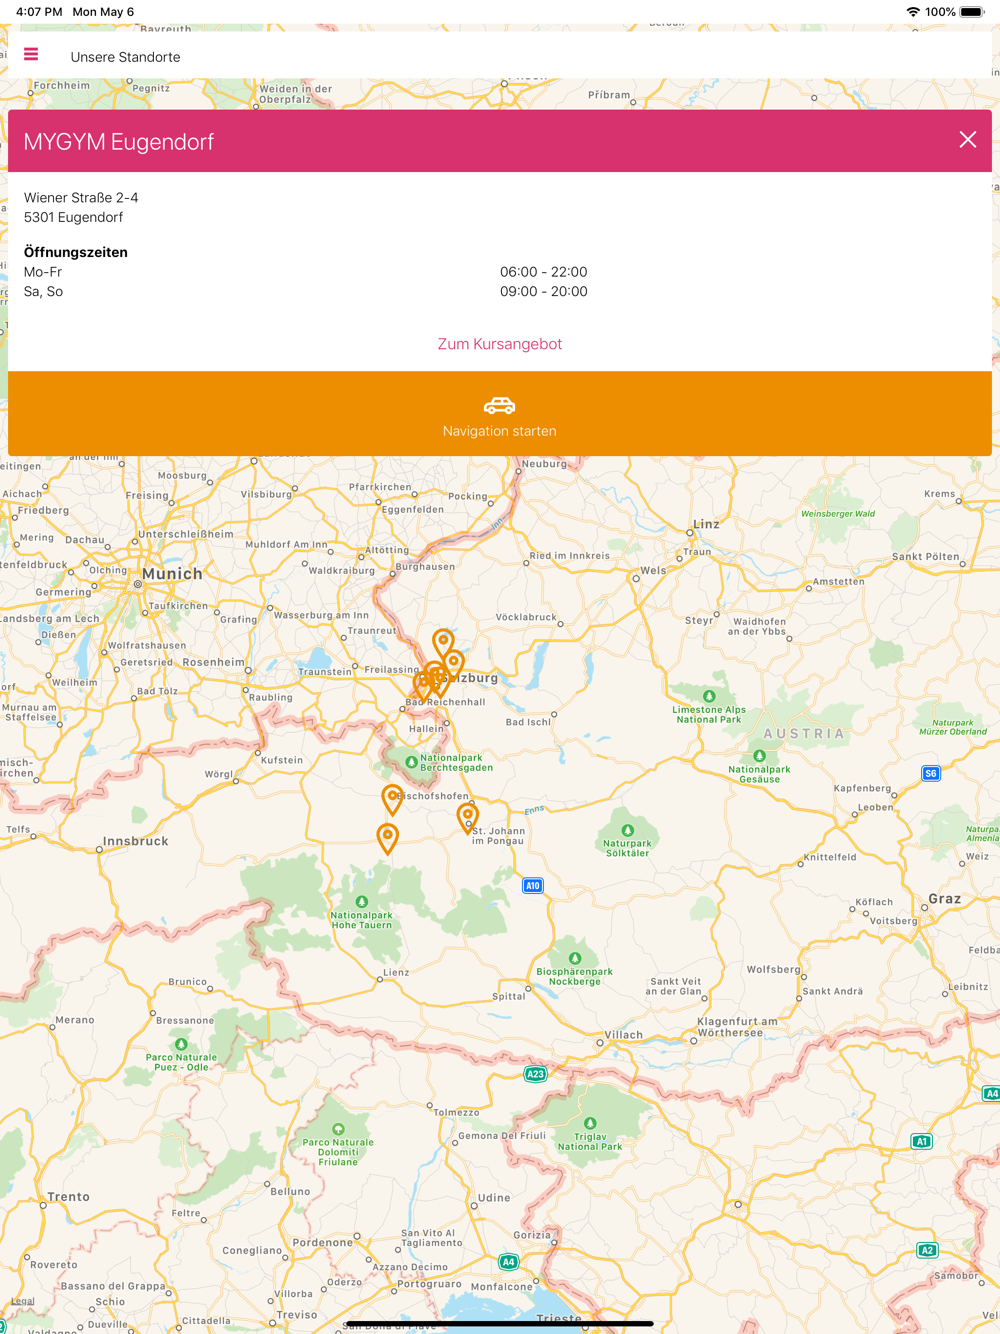Open the Legal link on the map
The height and width of the screenshot is (1334, 1000).
click(22, 1301)
